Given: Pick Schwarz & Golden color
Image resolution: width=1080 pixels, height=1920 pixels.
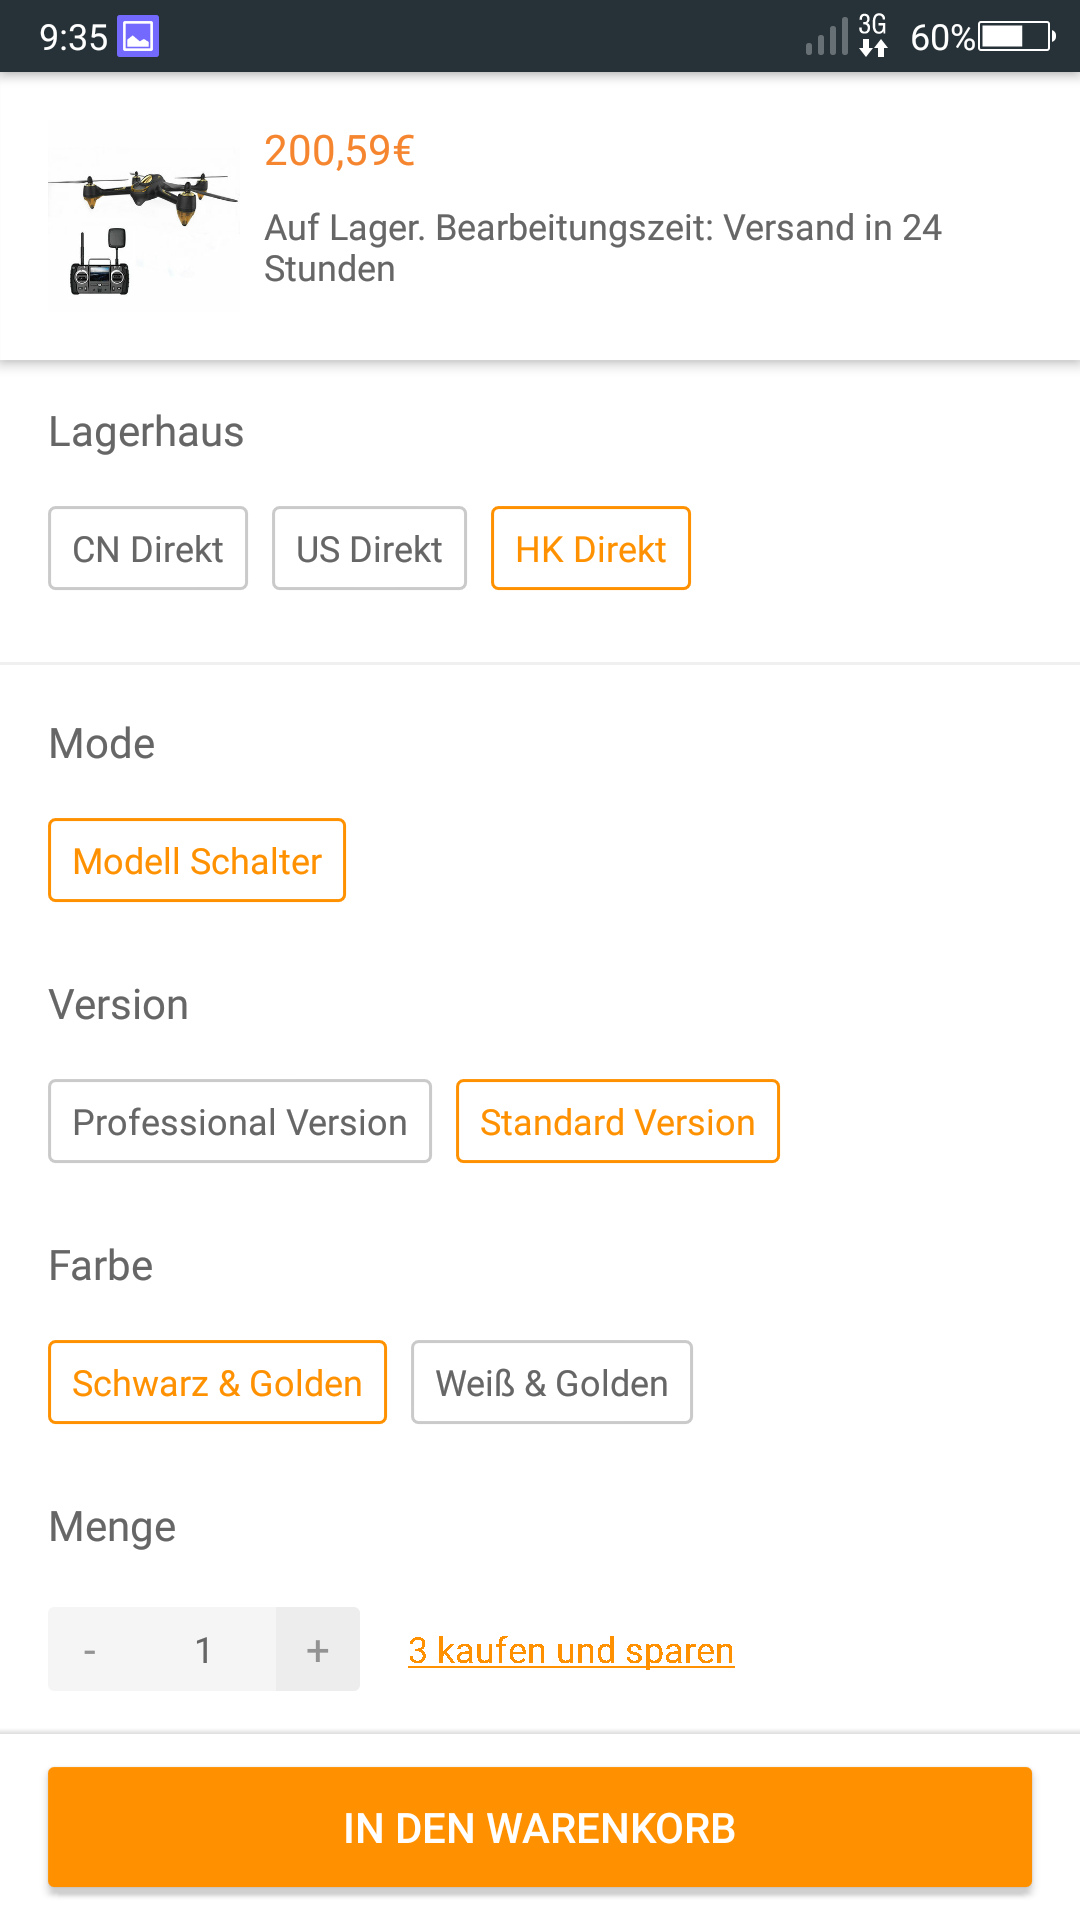Looking at the screenshot, I should 217,1382.
